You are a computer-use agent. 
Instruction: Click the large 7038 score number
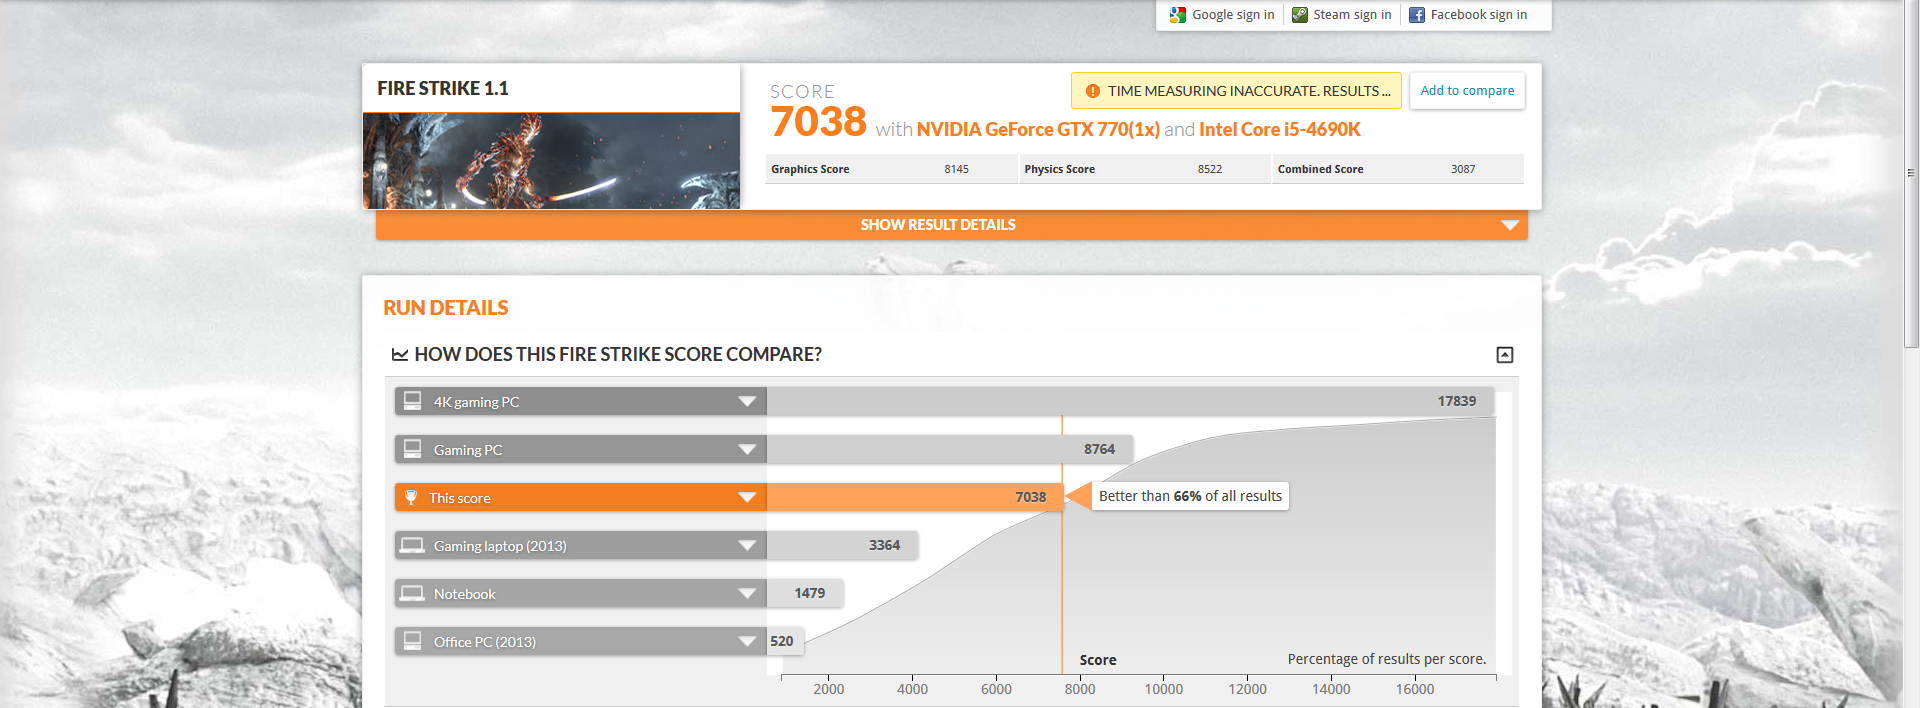pyautogui.click(x=818, y=122)
